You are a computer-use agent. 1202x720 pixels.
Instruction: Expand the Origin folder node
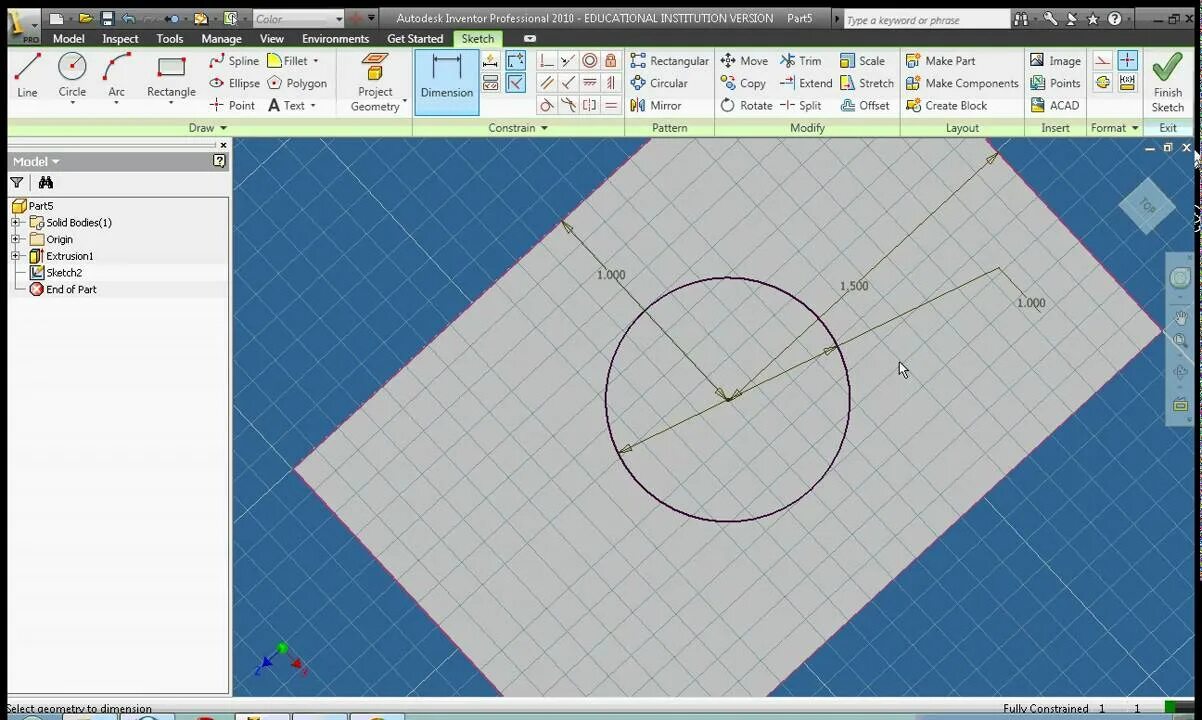pos(16,239)
